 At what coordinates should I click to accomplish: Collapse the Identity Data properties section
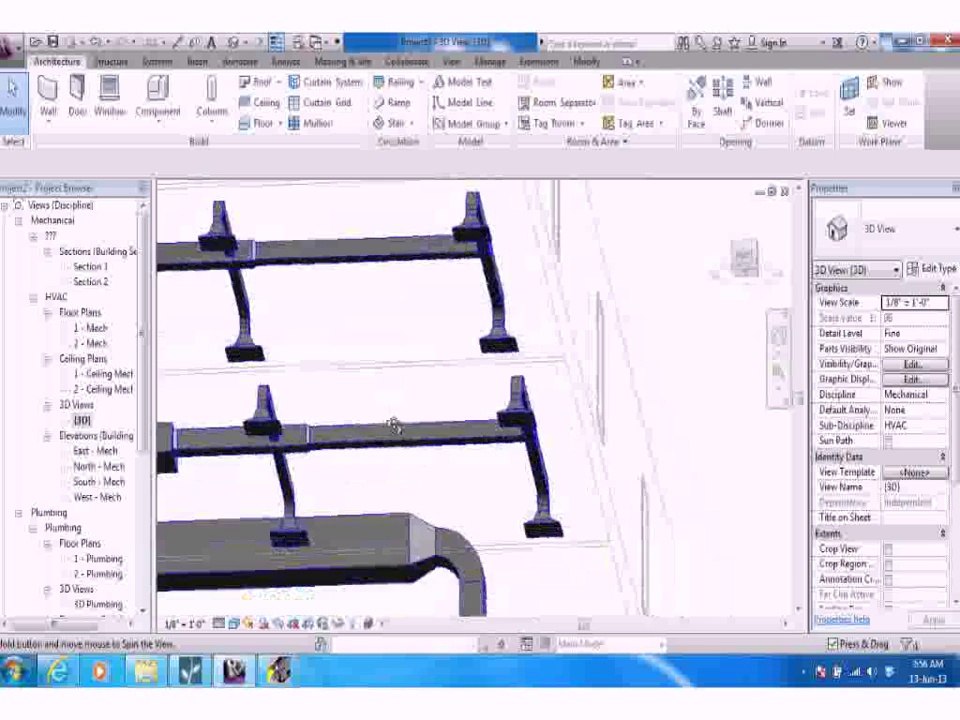tap(943, 457)
